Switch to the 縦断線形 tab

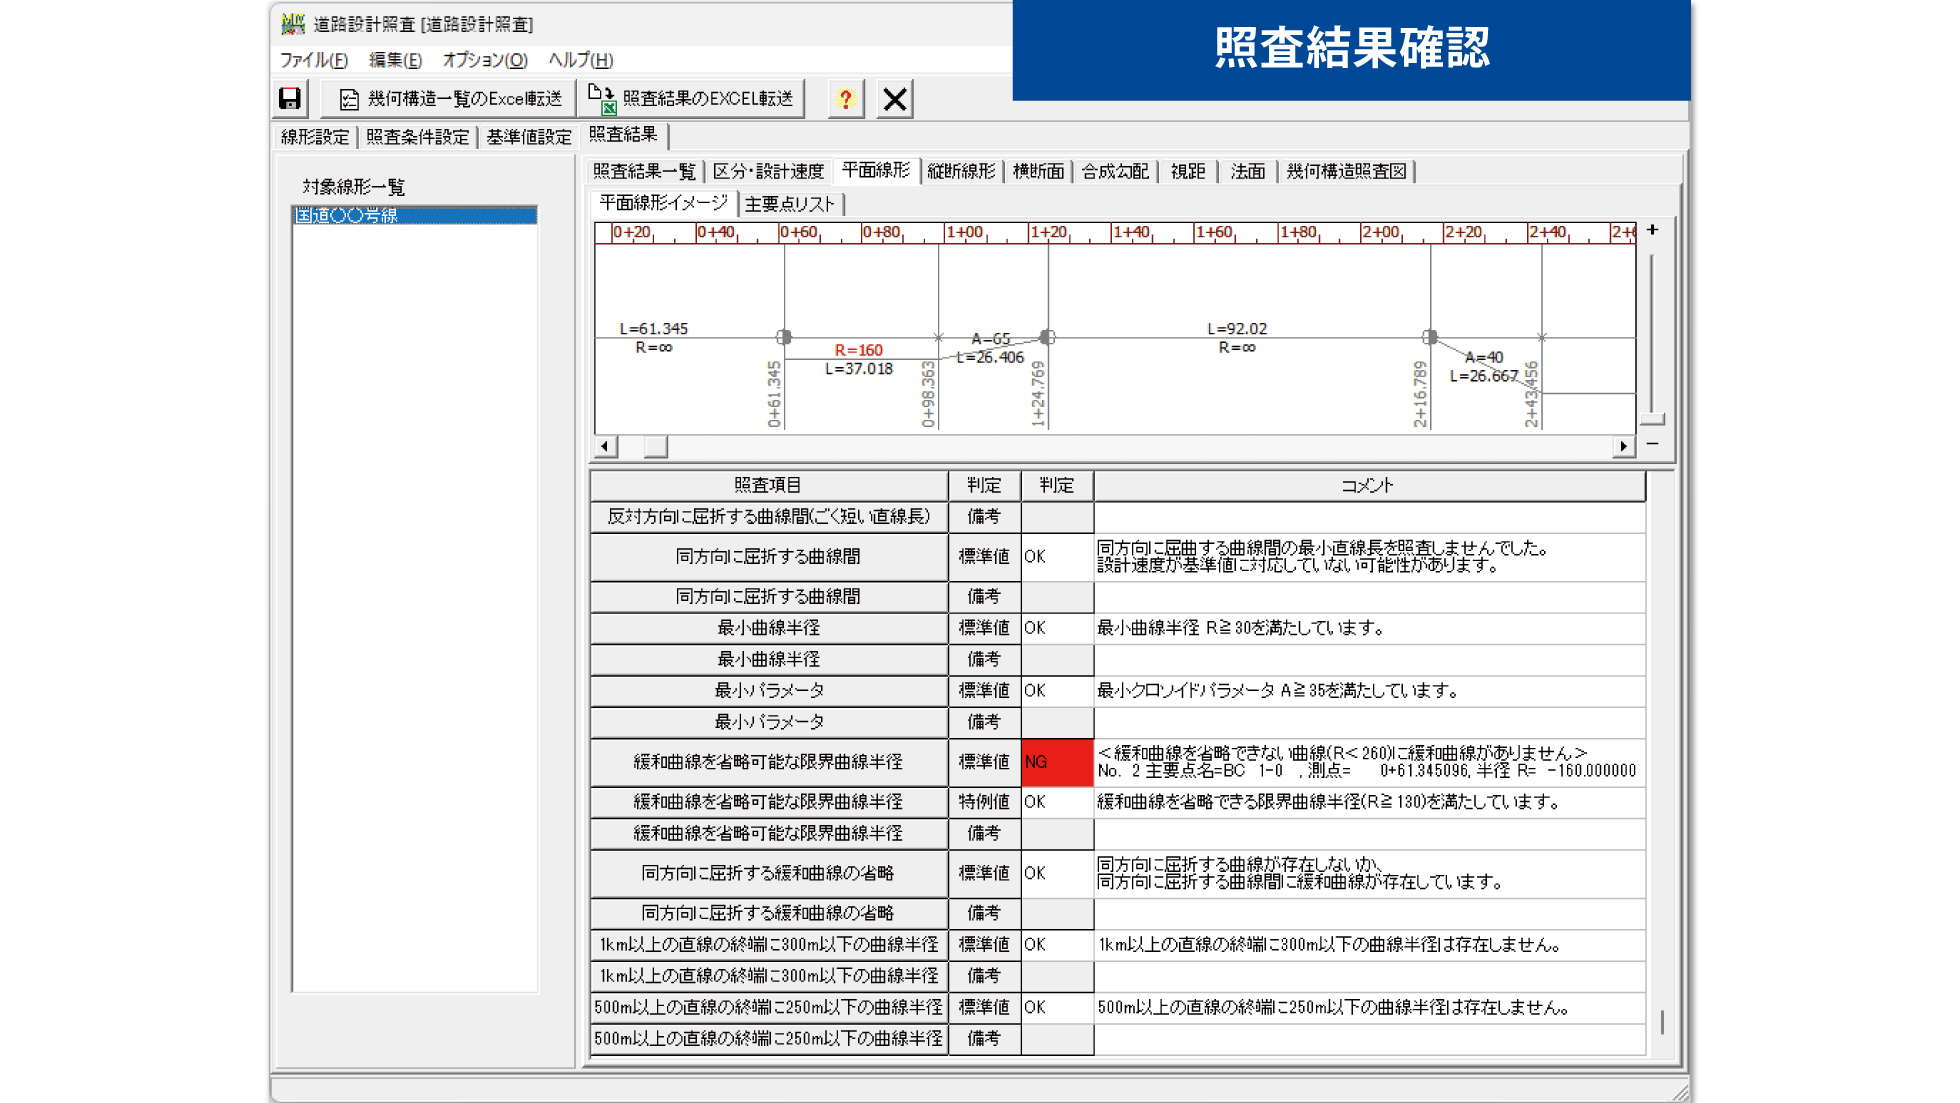tap(960, 171)
